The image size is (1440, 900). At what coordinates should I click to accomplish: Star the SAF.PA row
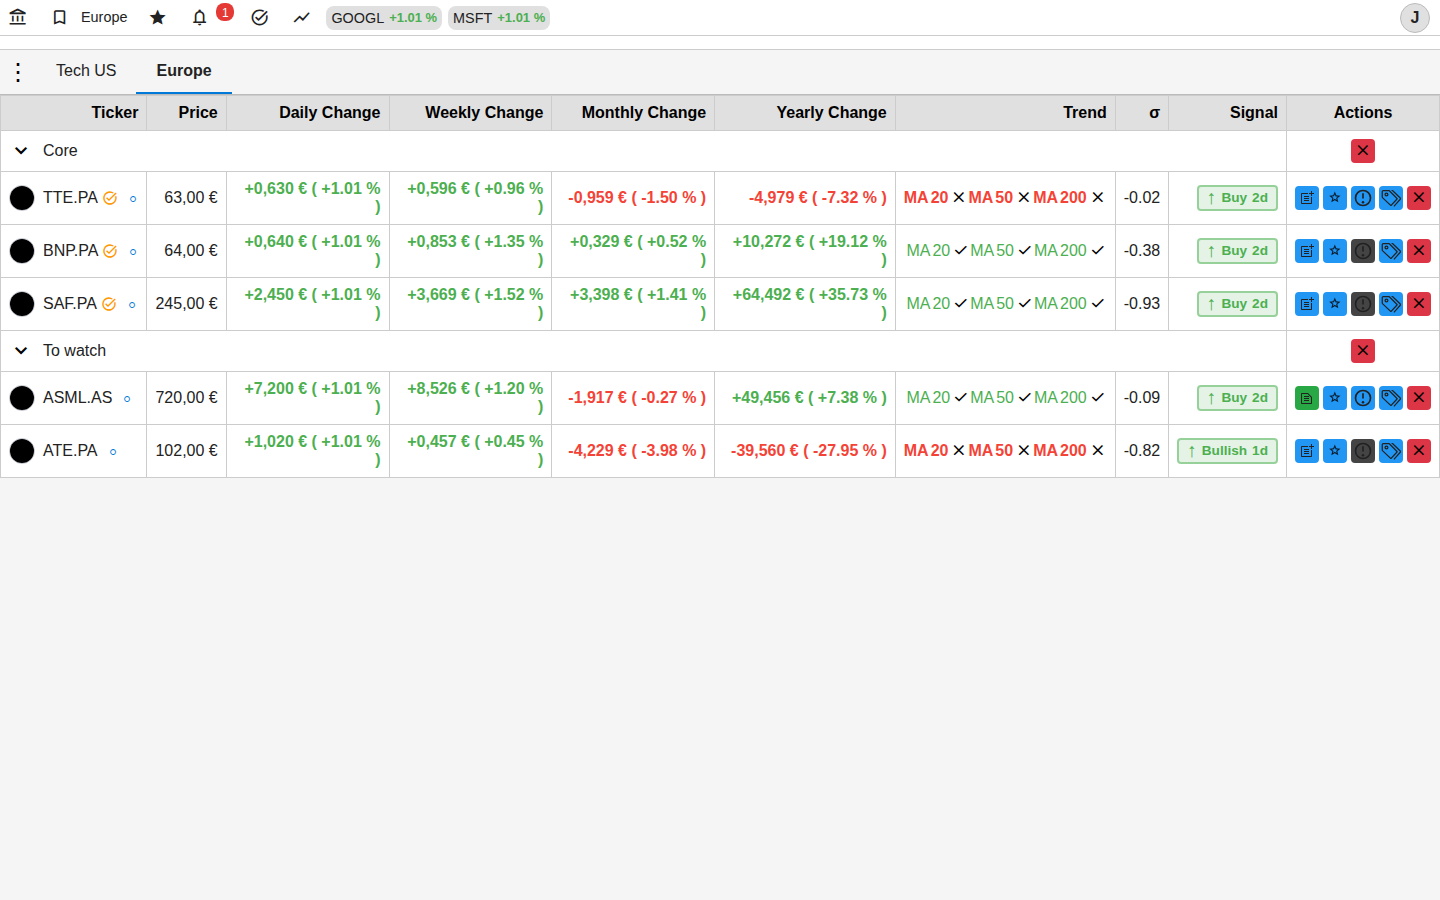pos(1335,304)
